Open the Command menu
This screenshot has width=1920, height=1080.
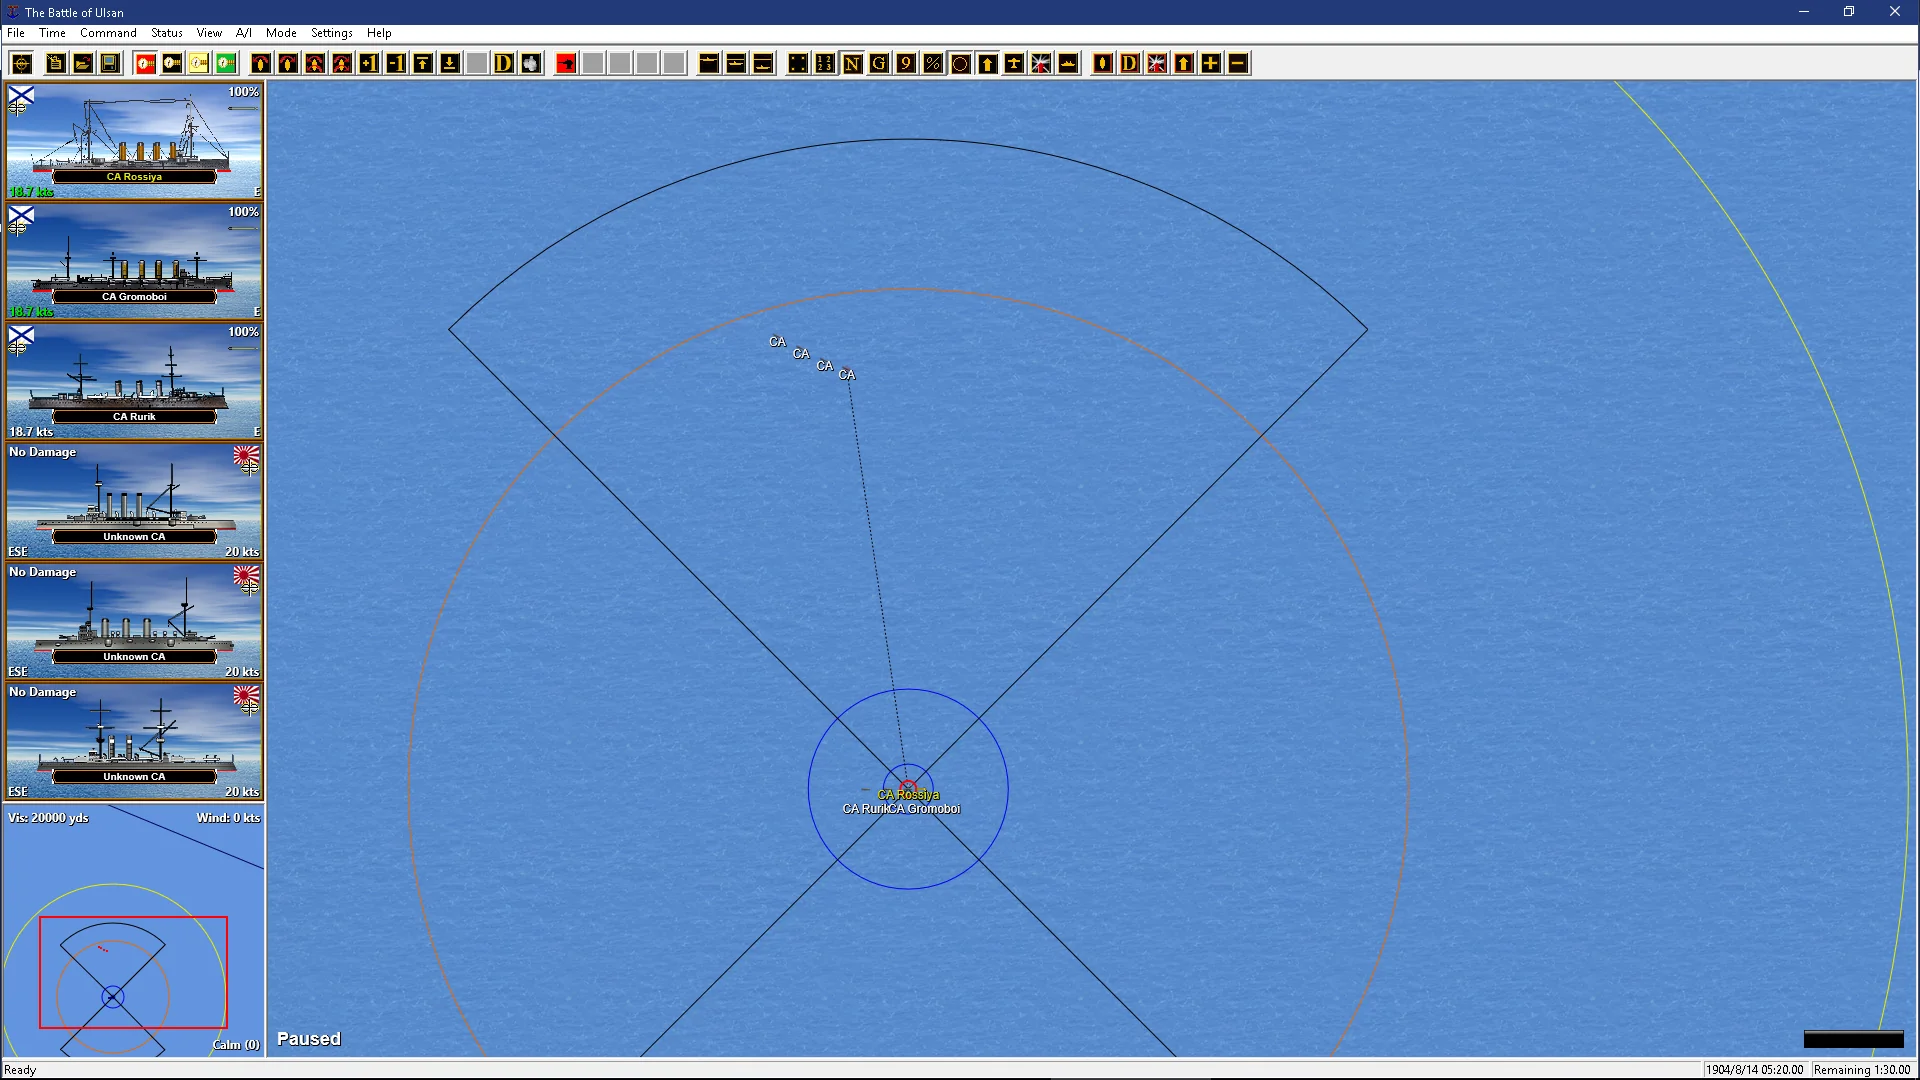(108, 33)
